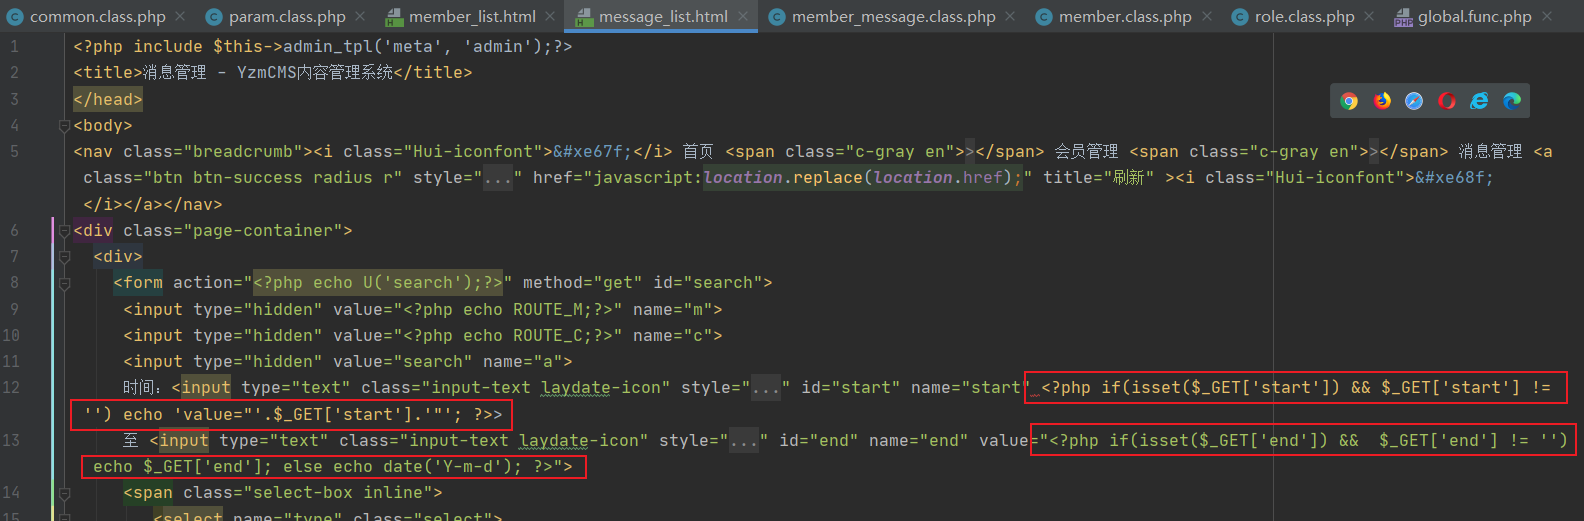The image size is (1584, 521).
Task: Open the global.func.php tab
Action: tap(1474, 16)
